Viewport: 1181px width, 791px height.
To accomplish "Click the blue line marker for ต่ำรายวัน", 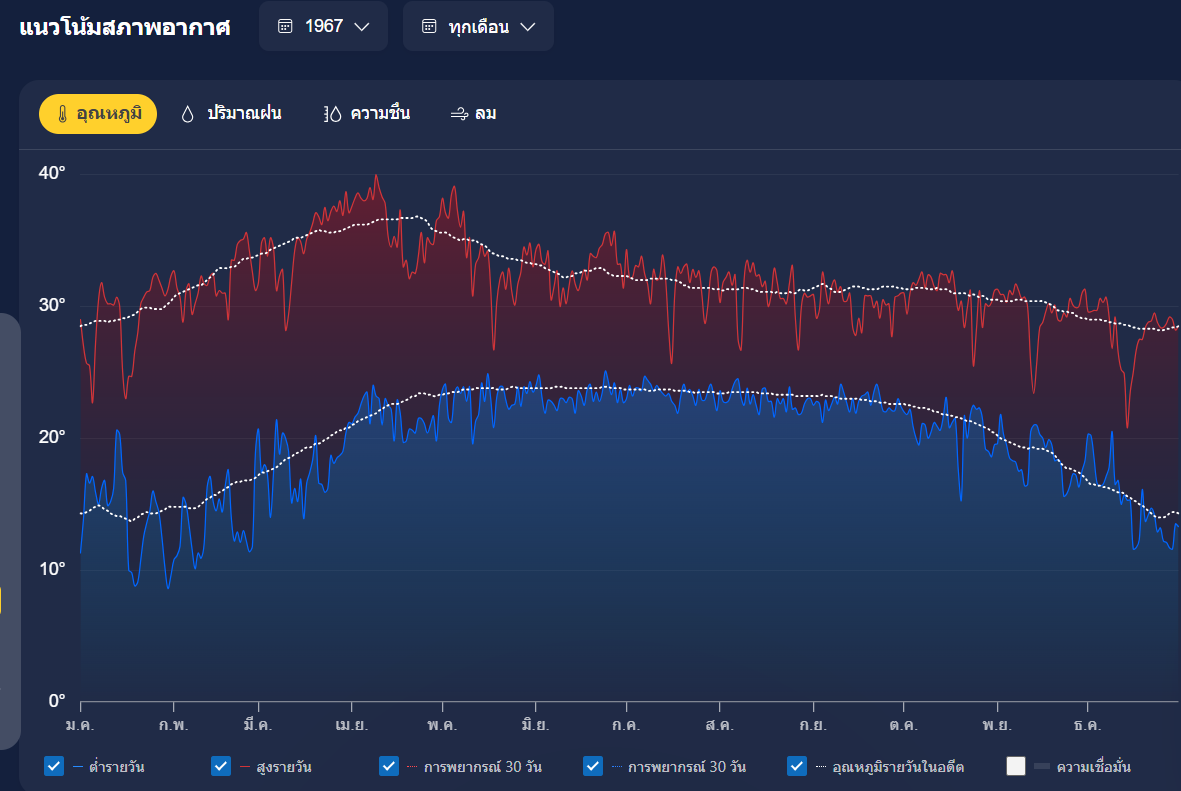I will (78, 767).
